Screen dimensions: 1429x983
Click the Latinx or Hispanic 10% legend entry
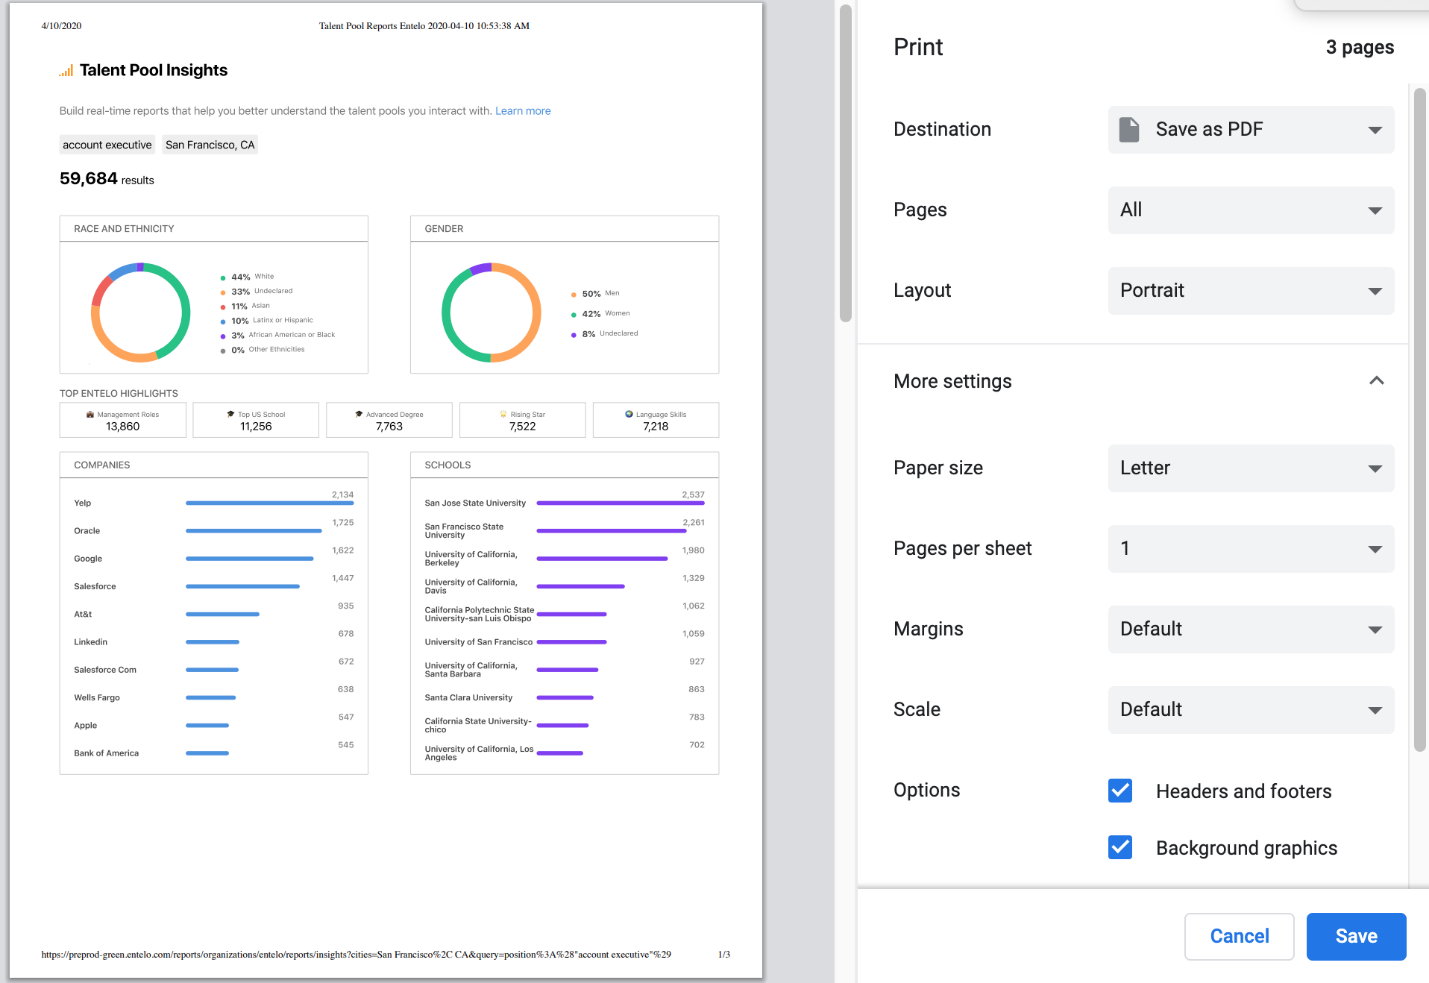(267, 321)
